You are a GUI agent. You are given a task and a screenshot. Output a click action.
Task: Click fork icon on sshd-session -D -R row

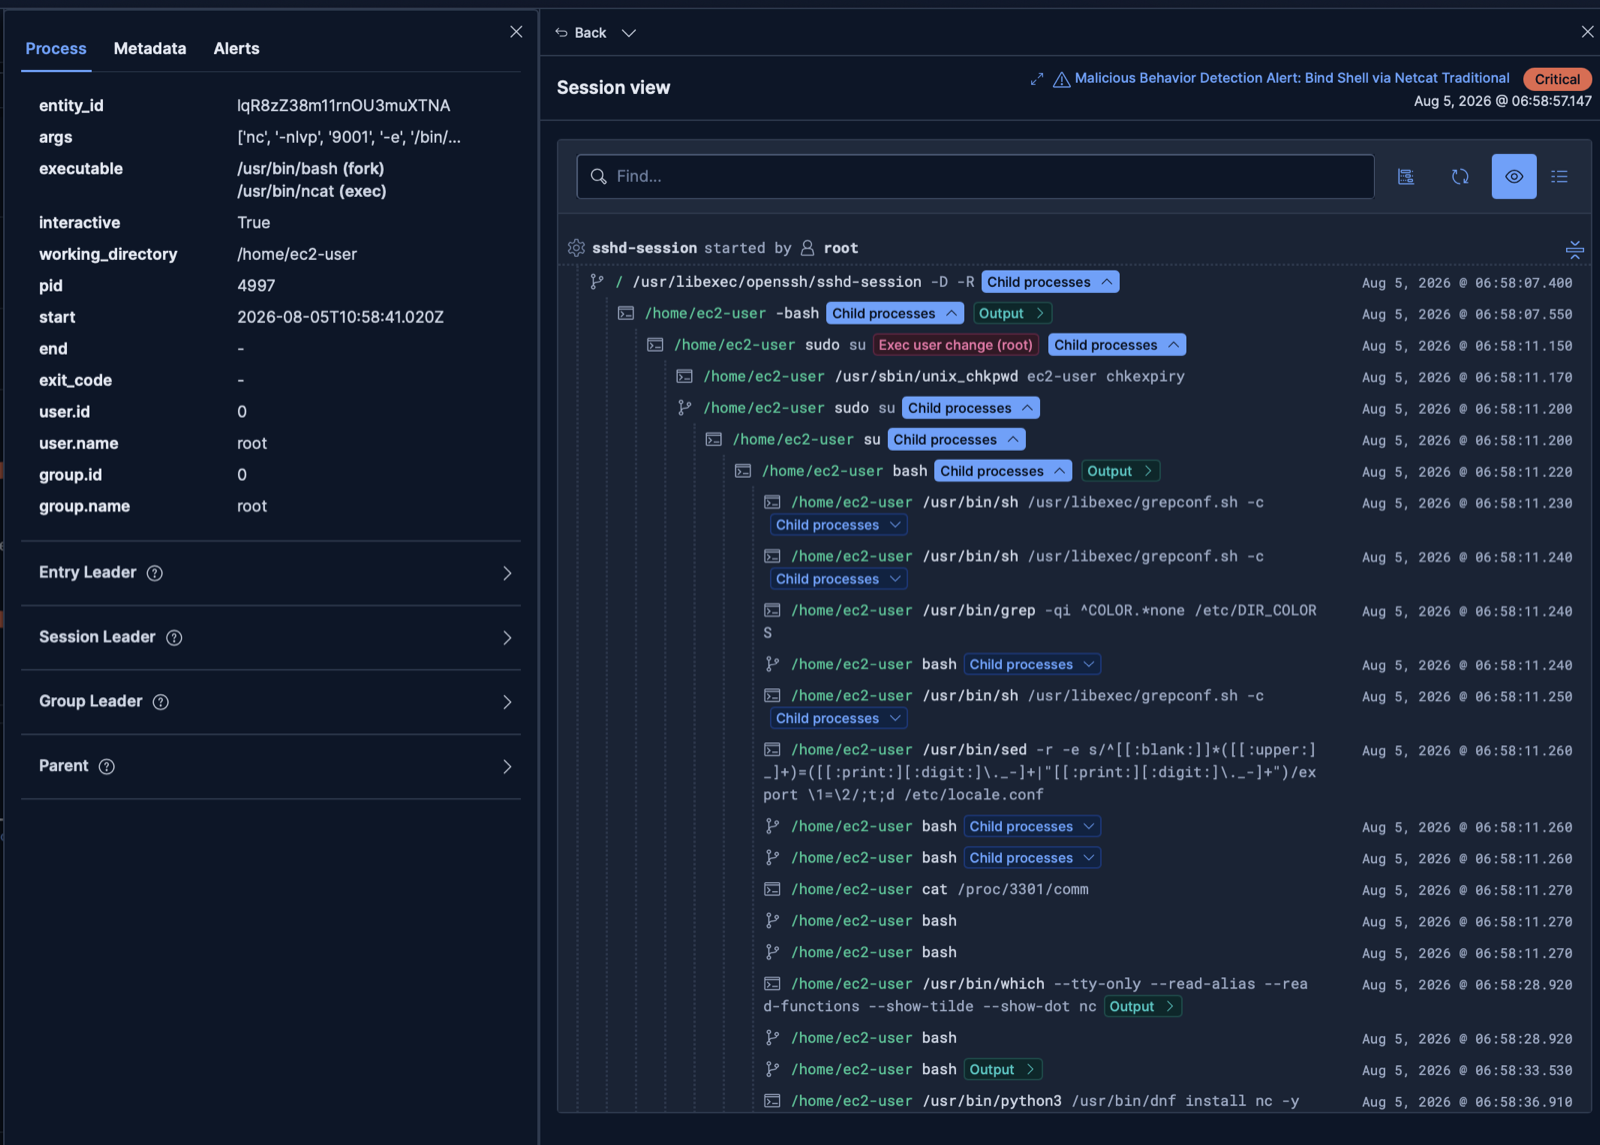tap(597, 282)
